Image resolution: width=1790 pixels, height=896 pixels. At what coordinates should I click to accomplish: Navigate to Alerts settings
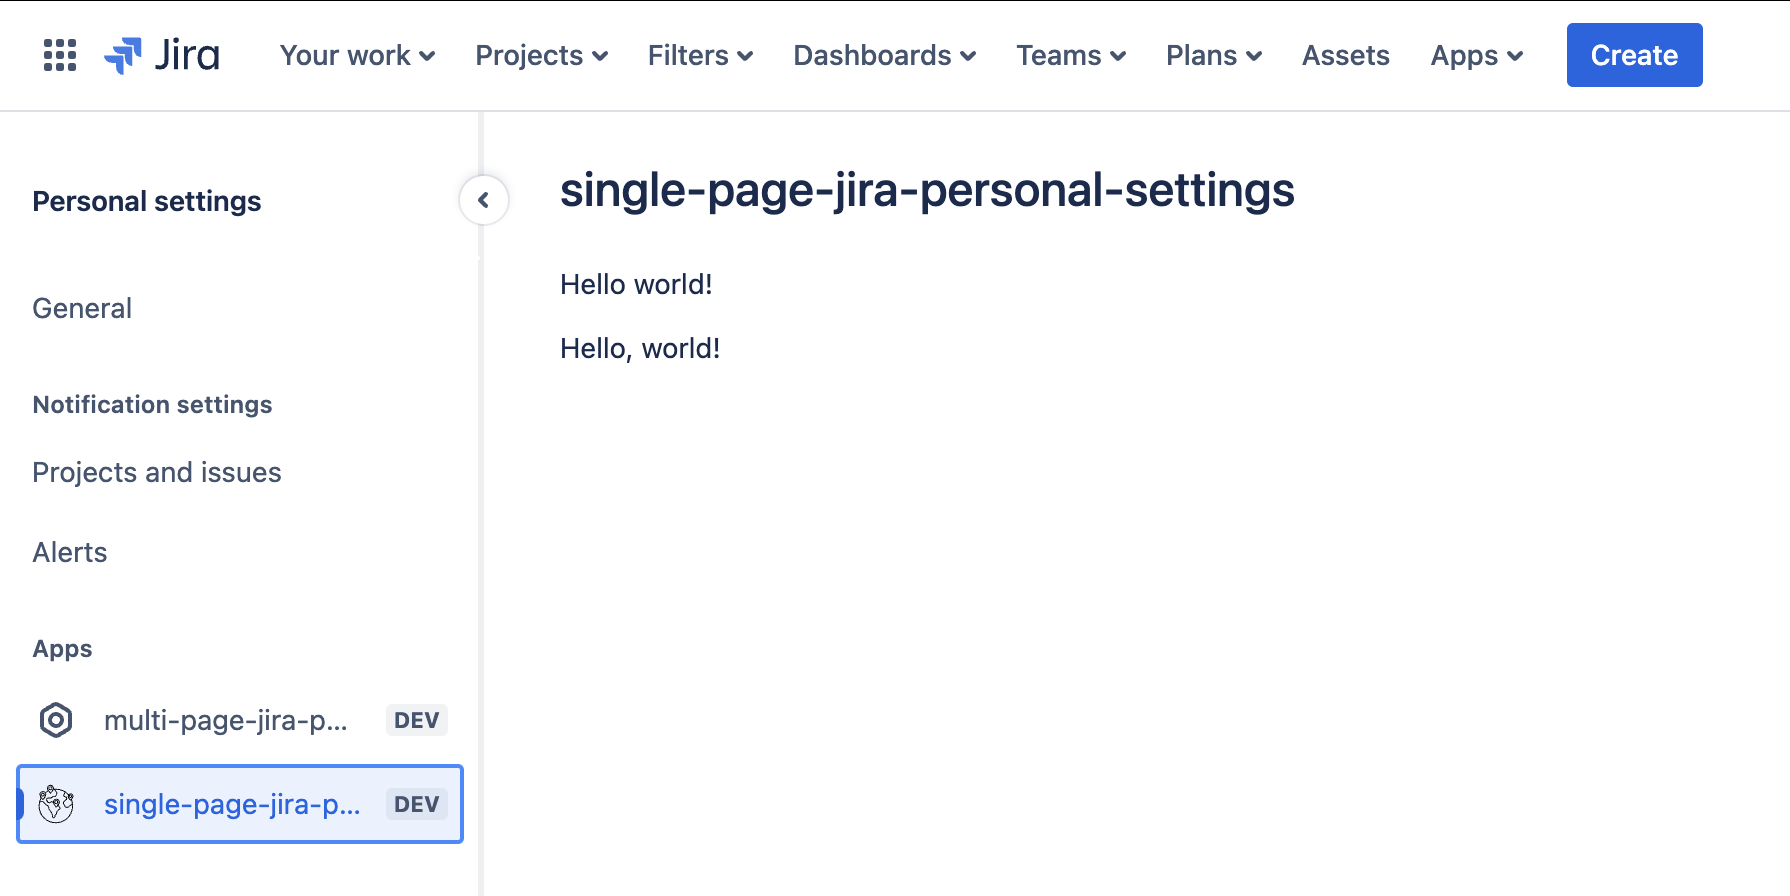(70, 552)
